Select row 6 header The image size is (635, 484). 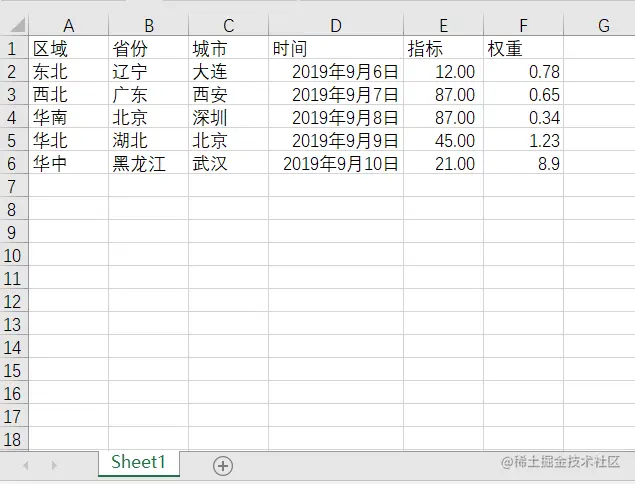[12, 164]
